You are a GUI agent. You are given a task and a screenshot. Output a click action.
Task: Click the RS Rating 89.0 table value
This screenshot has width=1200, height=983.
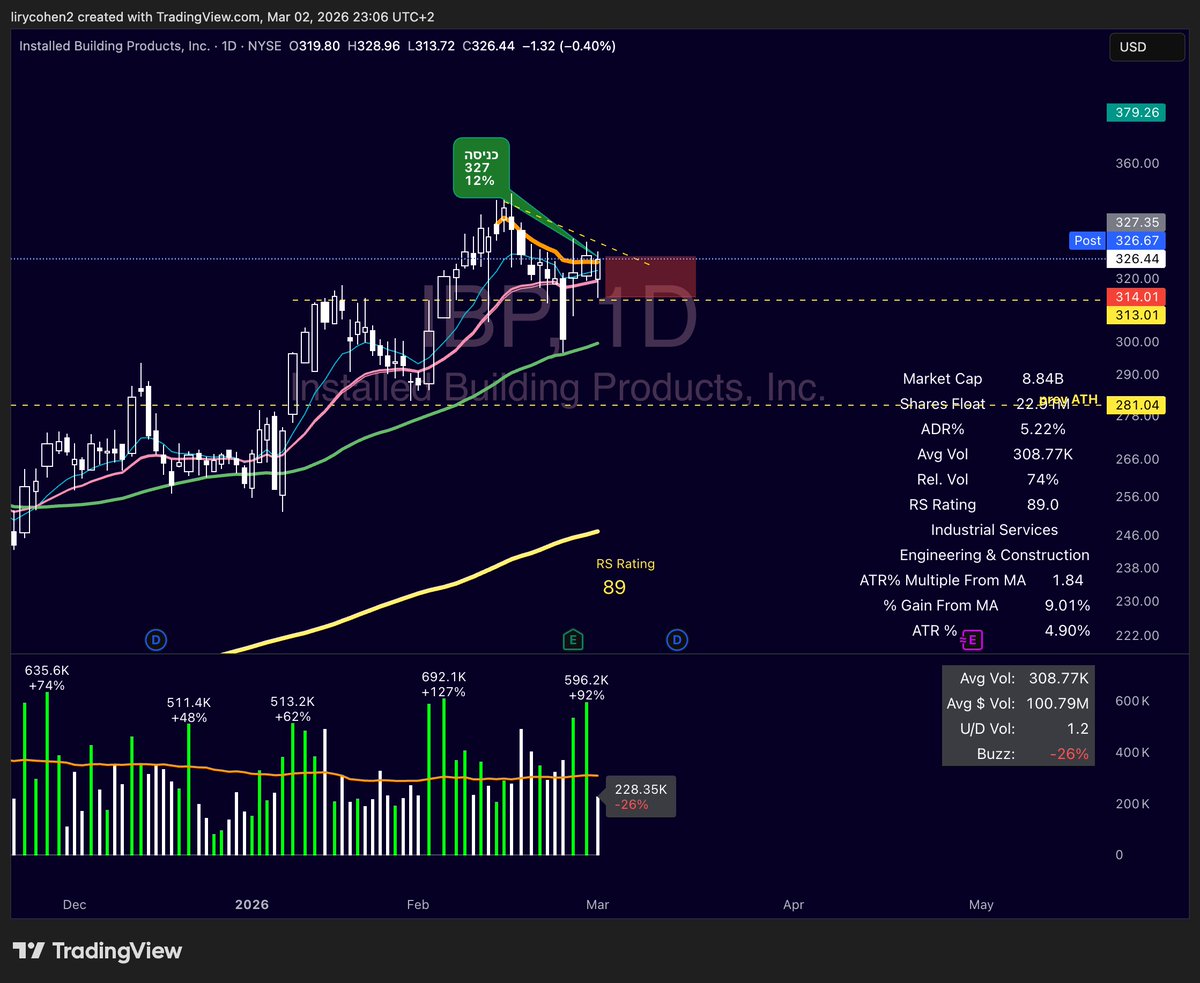(x=1043, y=504)
